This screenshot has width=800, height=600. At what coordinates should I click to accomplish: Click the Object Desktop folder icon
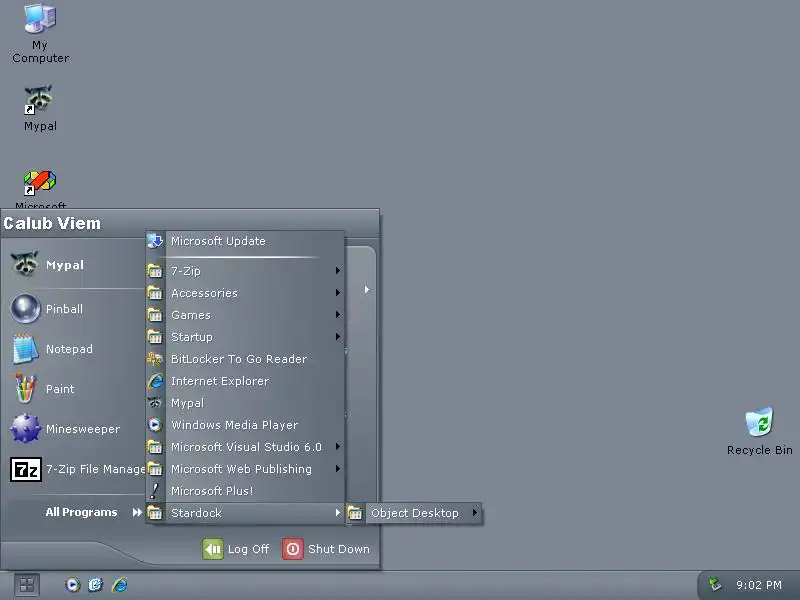click(x=355, y=513)
